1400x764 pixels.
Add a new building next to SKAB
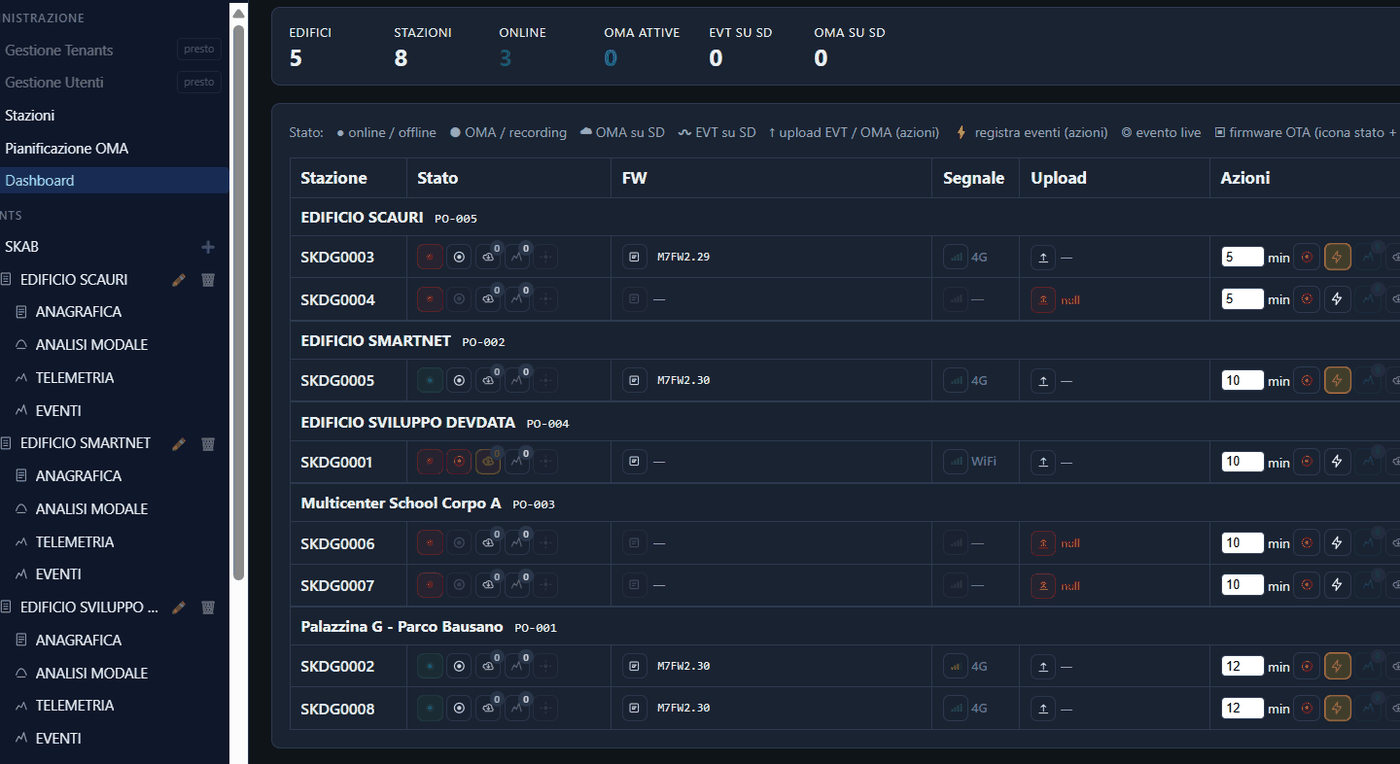point(208,247)
